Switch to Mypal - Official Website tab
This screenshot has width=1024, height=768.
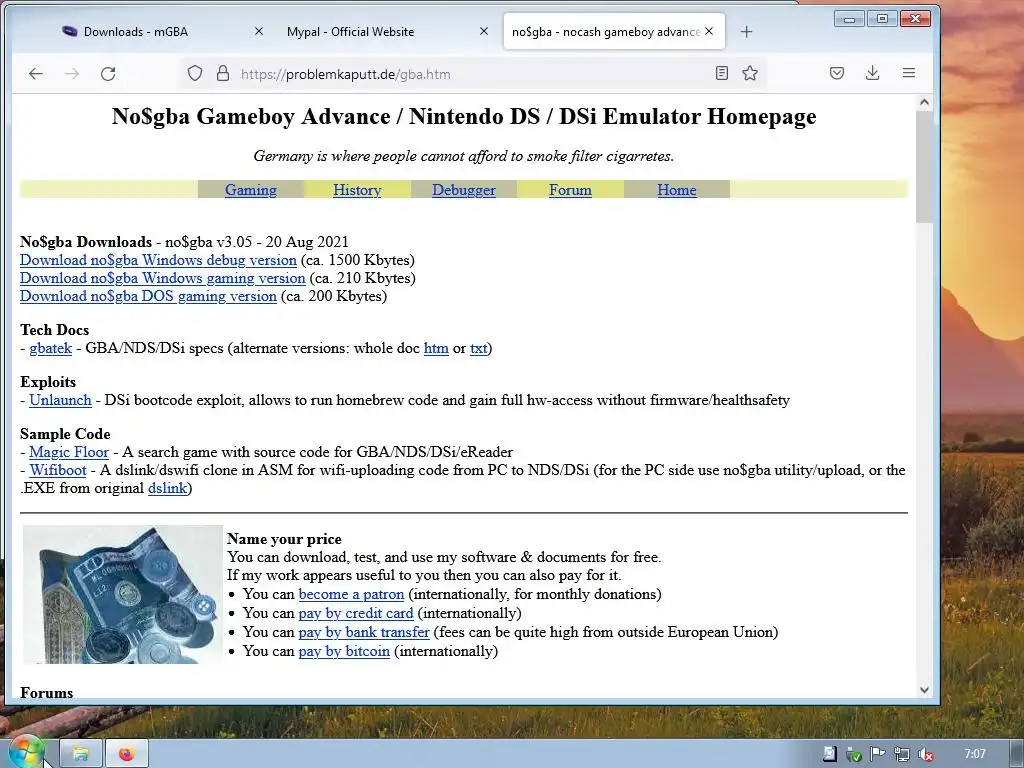388,31
